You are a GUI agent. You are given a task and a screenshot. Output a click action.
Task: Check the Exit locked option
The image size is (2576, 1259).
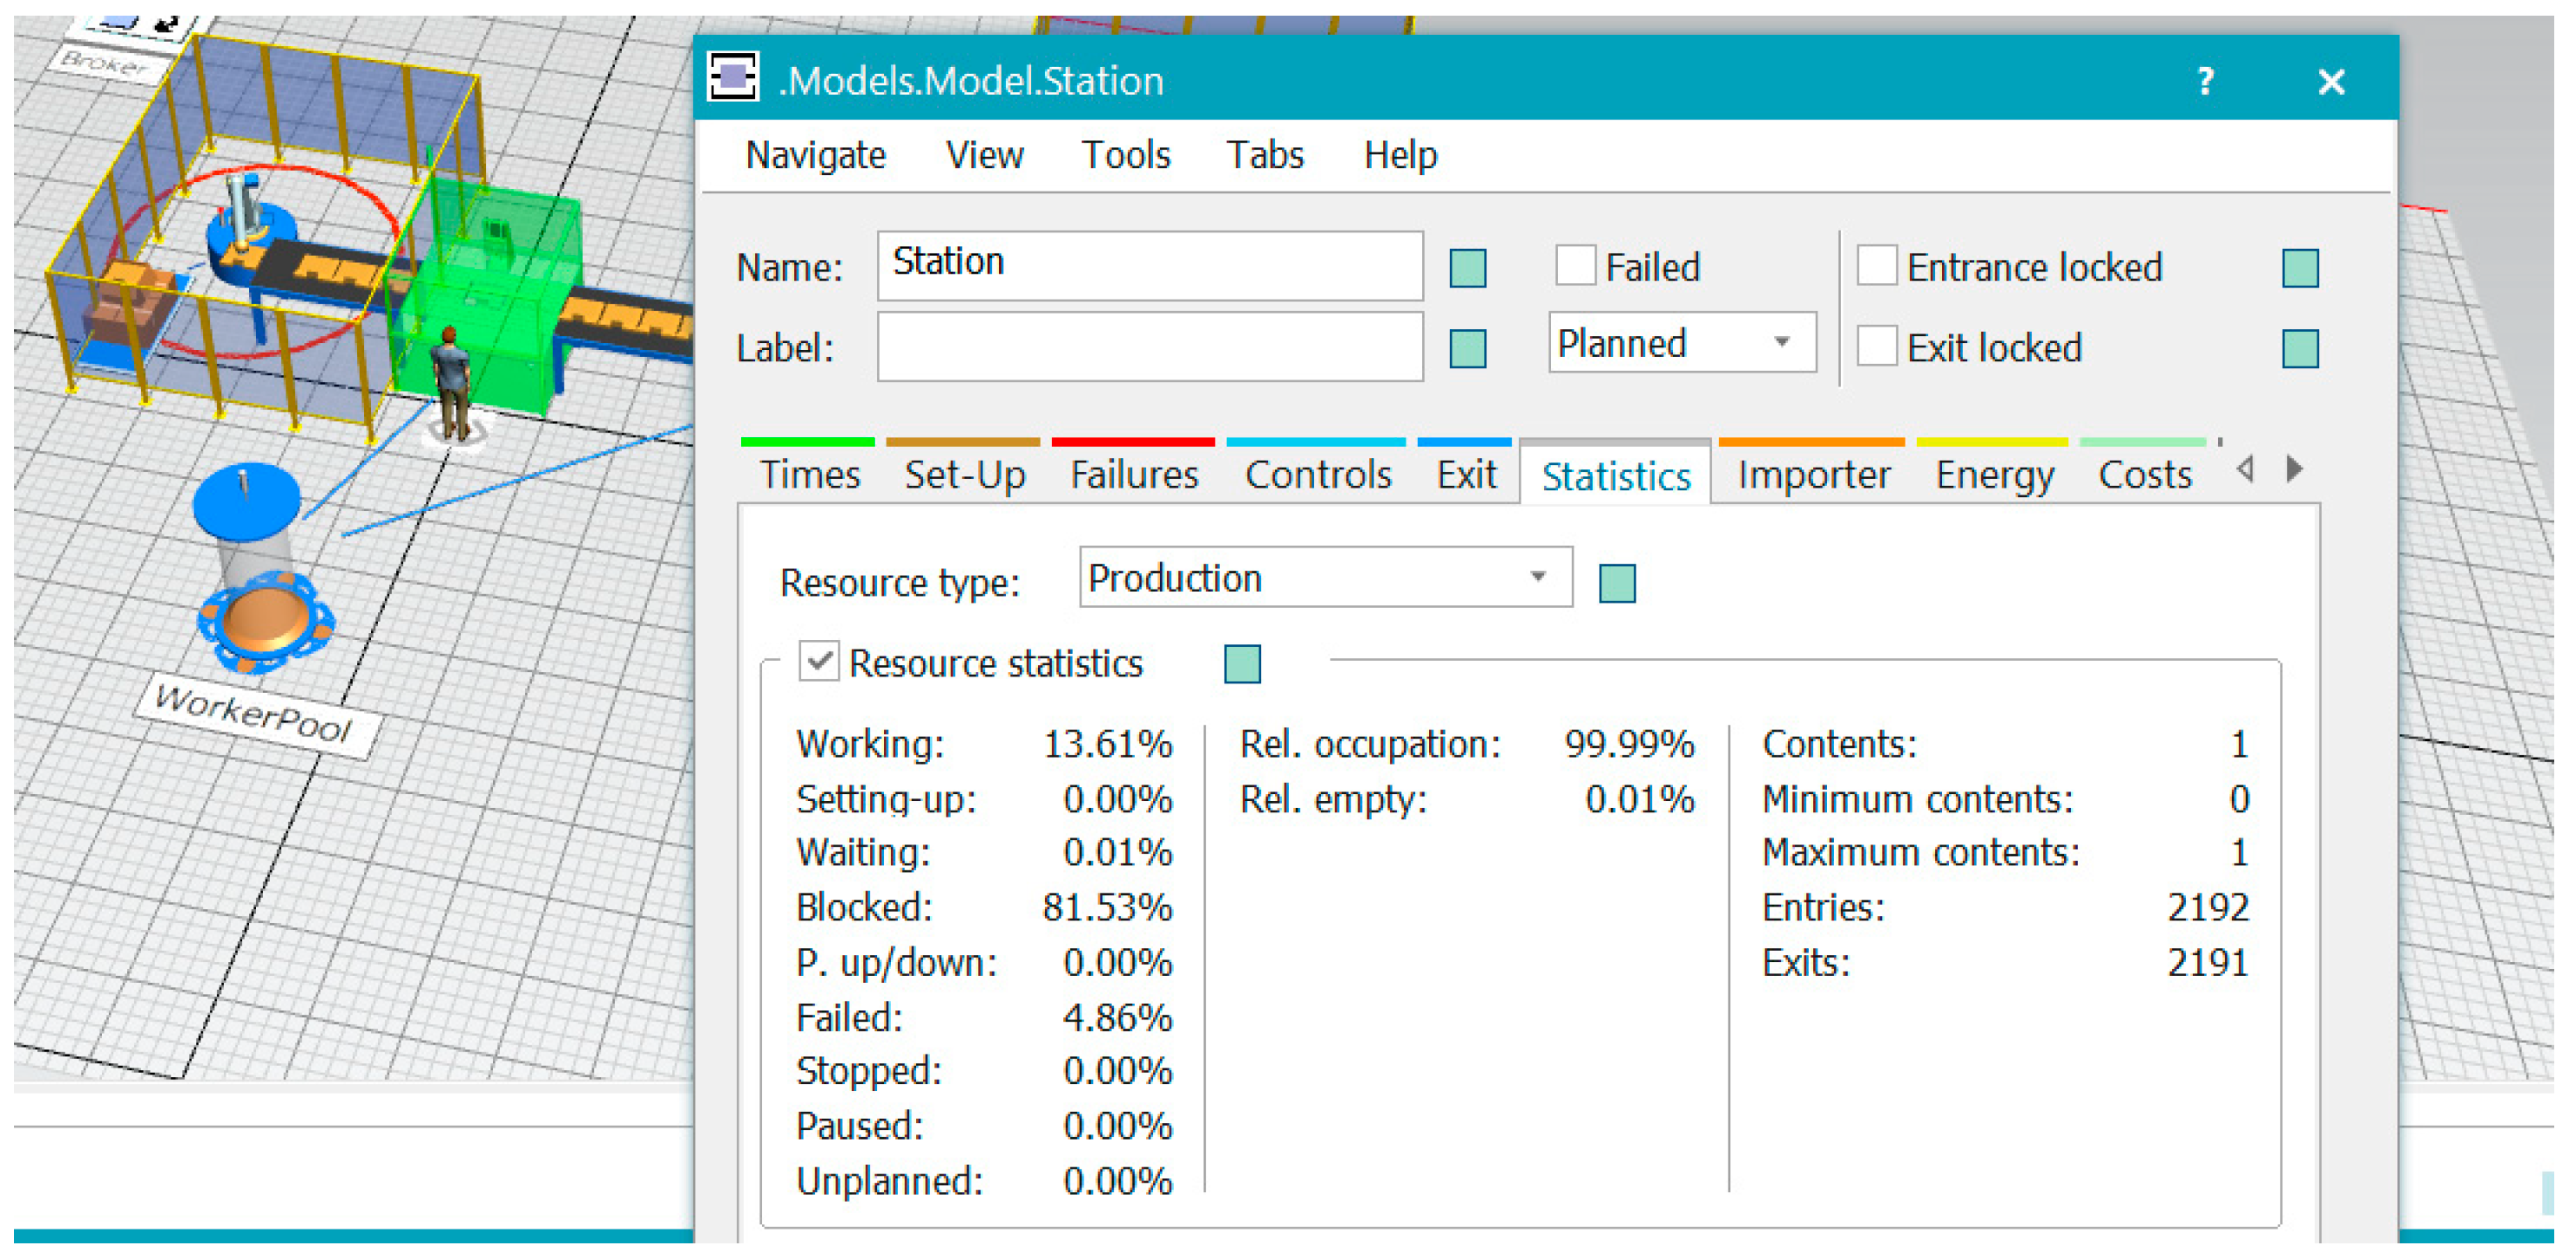(1876, 347)
